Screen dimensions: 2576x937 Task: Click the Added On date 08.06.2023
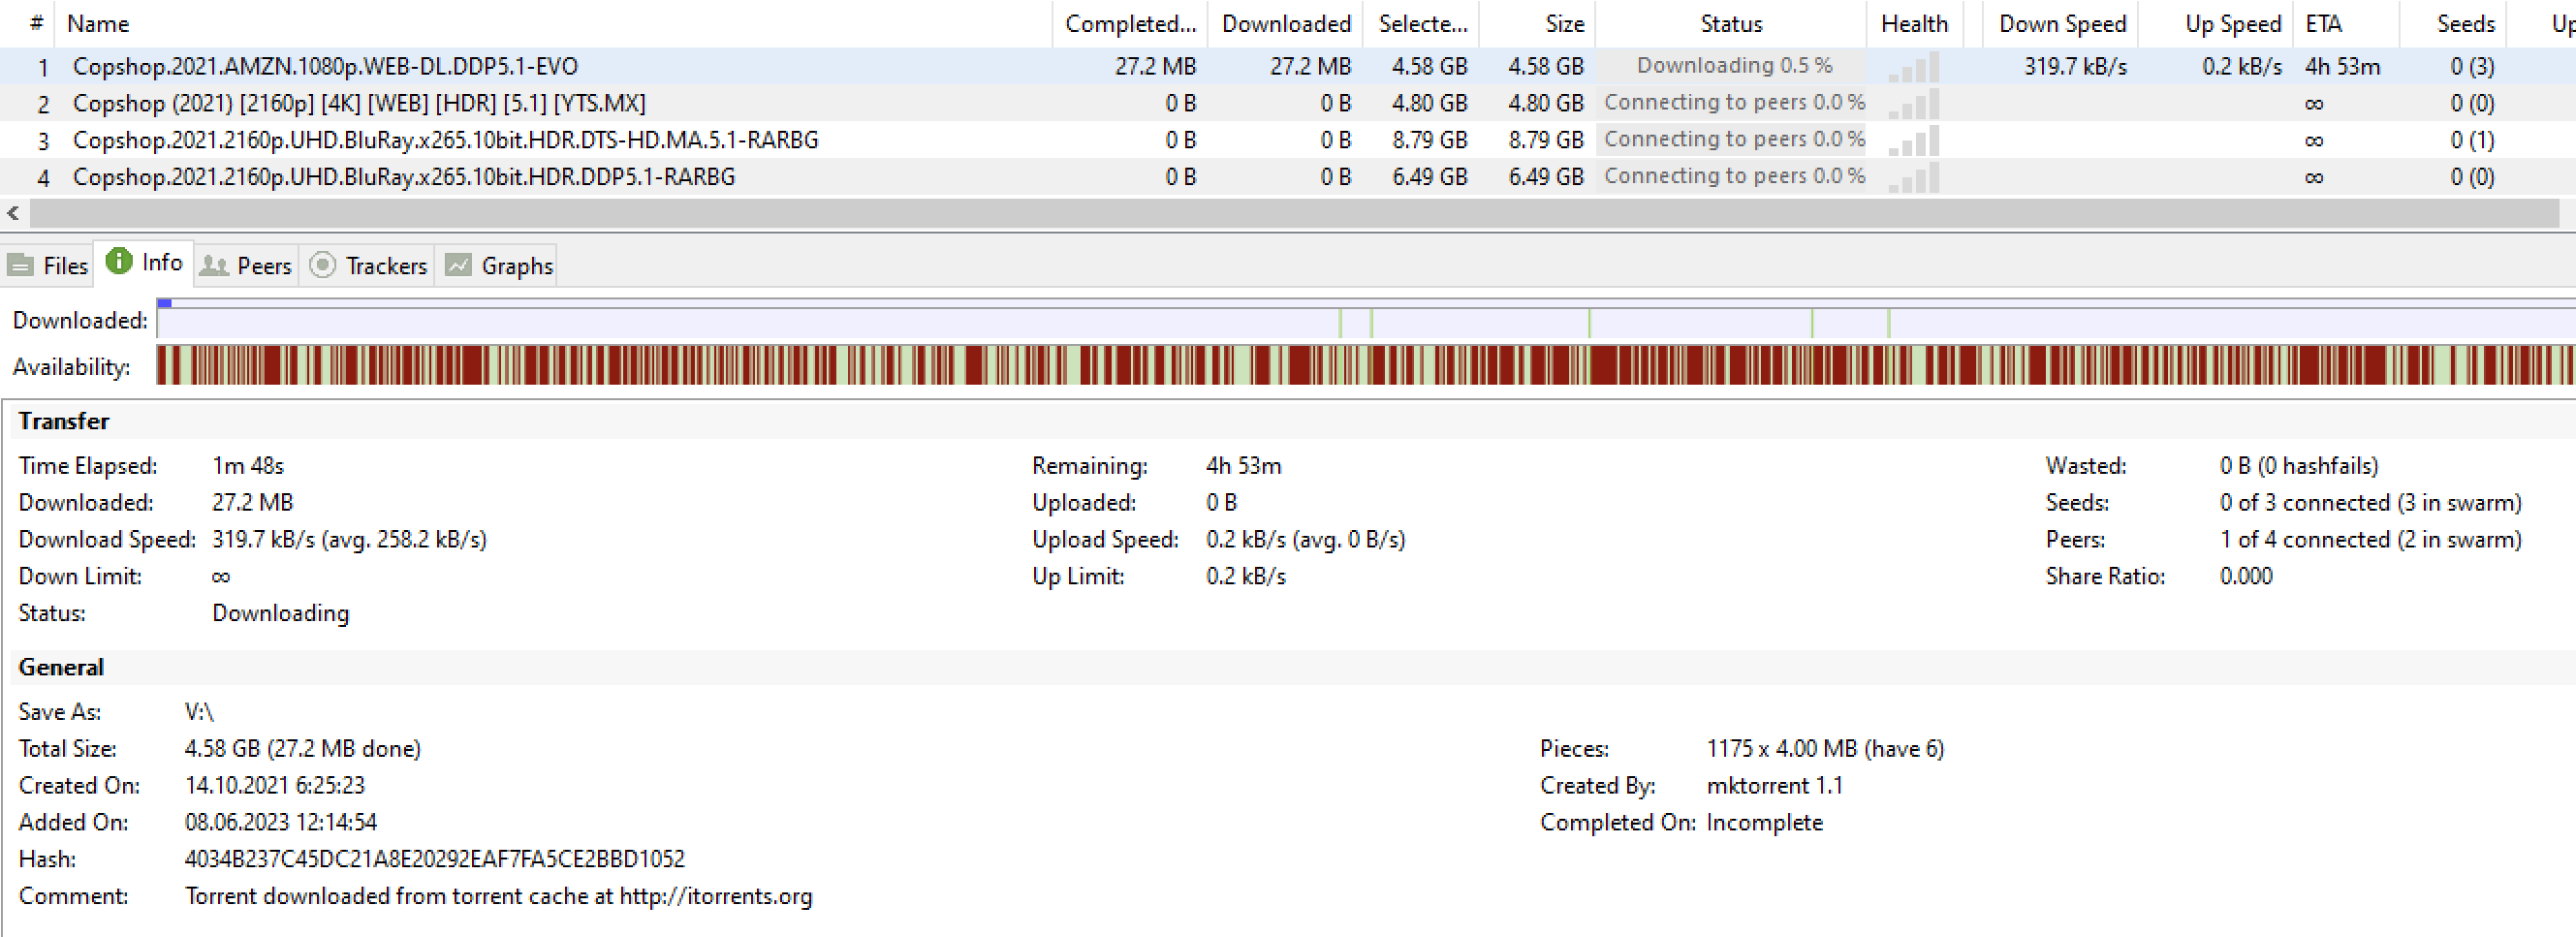(281, 822)
